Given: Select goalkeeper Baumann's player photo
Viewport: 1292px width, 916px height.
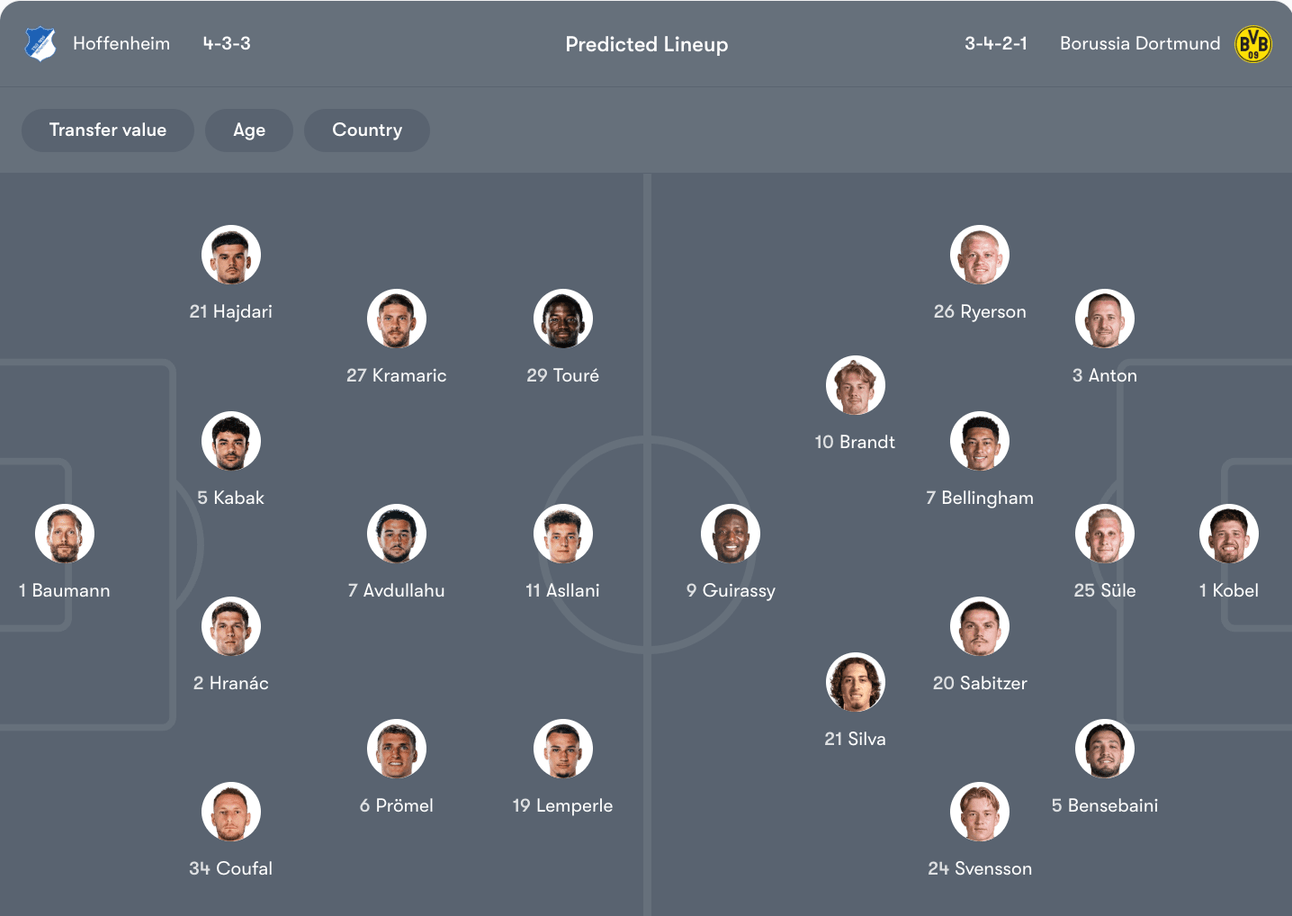Looking at the screenshot, I should tap(65, 534).
